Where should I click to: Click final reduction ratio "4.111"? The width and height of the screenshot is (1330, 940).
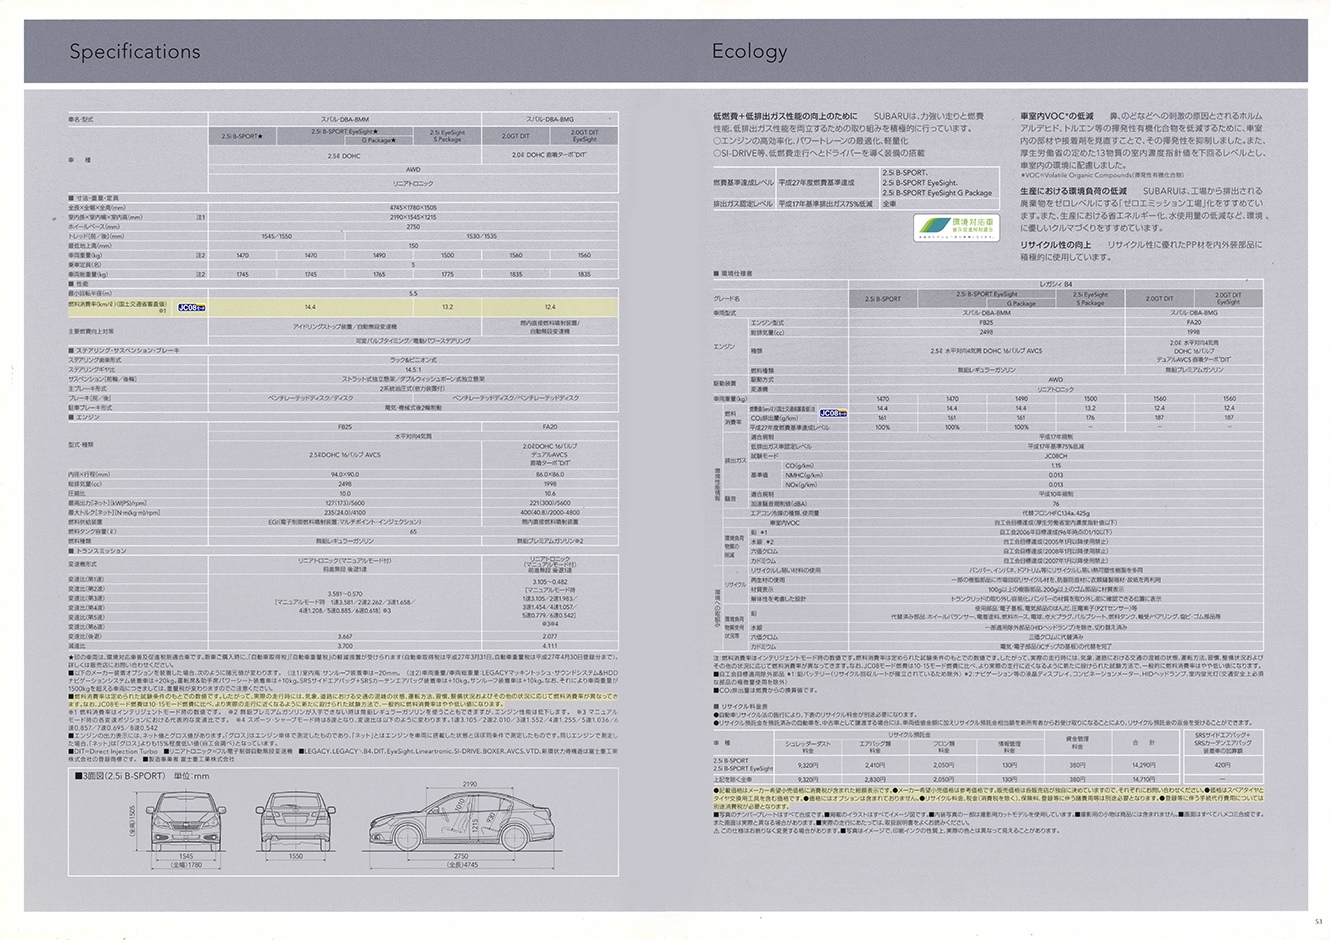tap(550, 646)
